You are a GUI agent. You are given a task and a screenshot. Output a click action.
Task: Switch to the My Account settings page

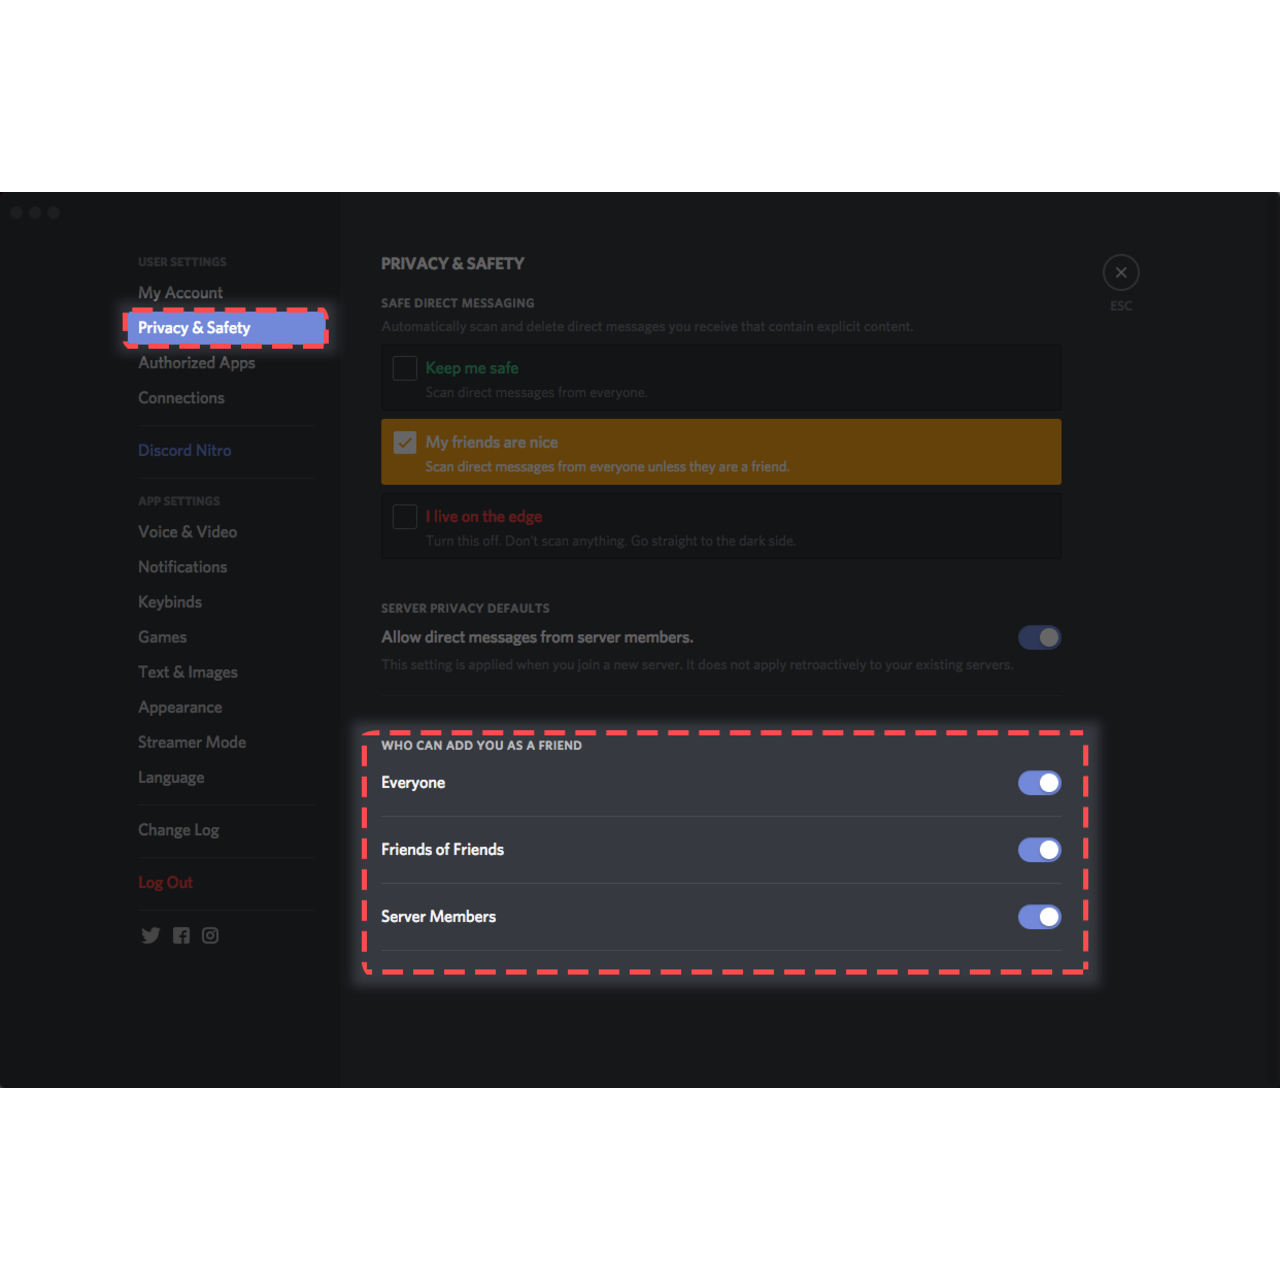click(180, 292)
